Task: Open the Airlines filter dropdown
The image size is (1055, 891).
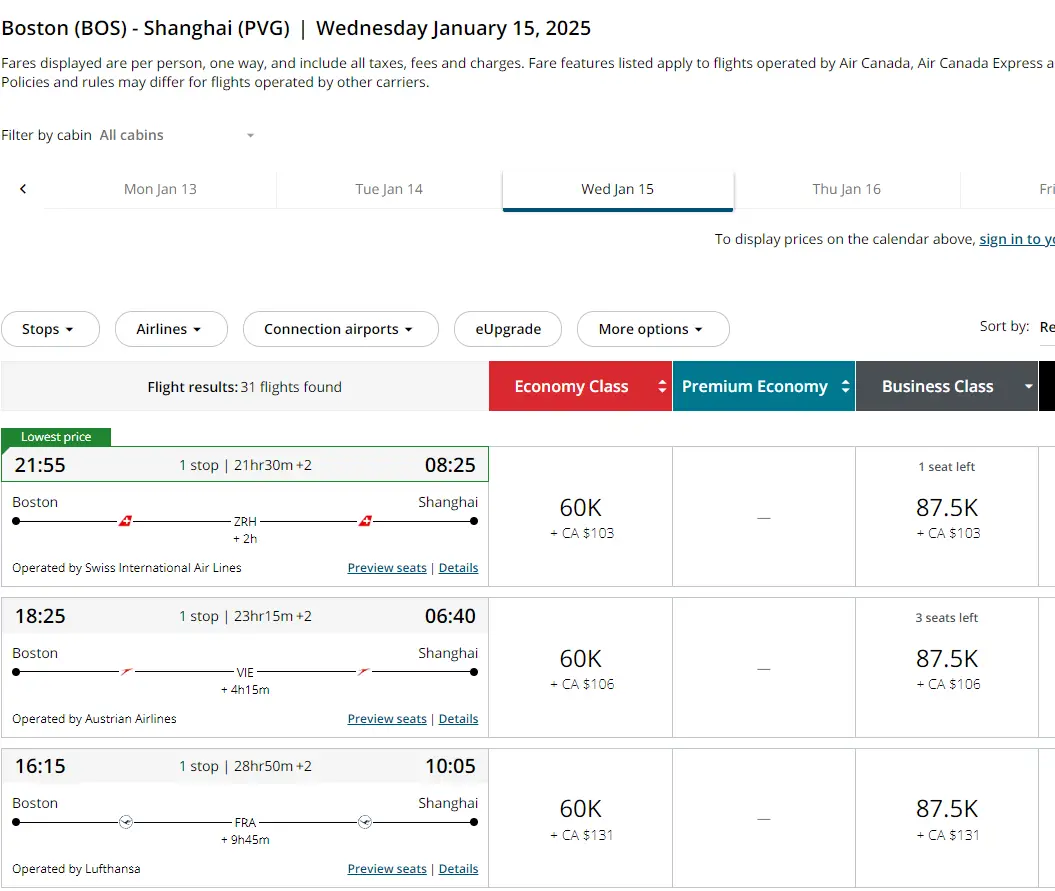Action: click(170, 329)
